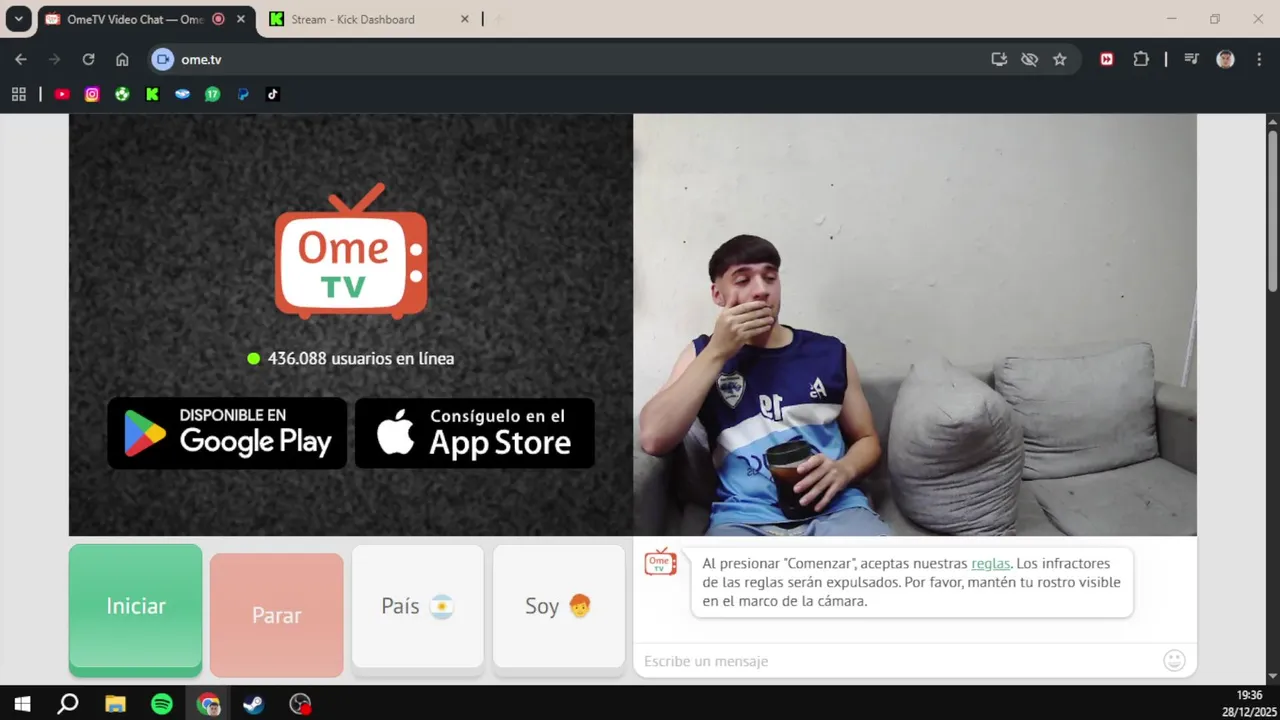The width and height of the screenshot is (1280, 720).
Task: Open the blue oval bookmark after Kick
Action: click(x=182, y=94)
